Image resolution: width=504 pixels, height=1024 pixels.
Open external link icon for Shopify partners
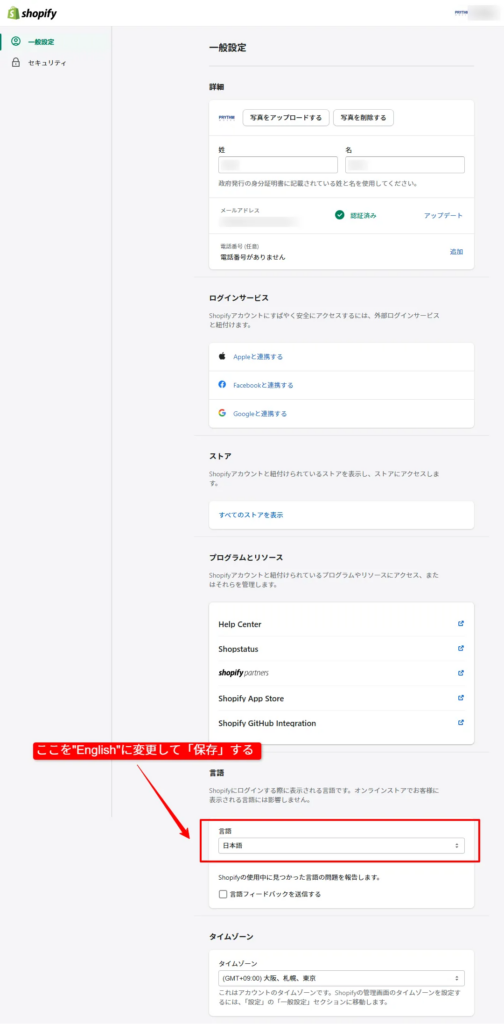[x=461, y=673]
